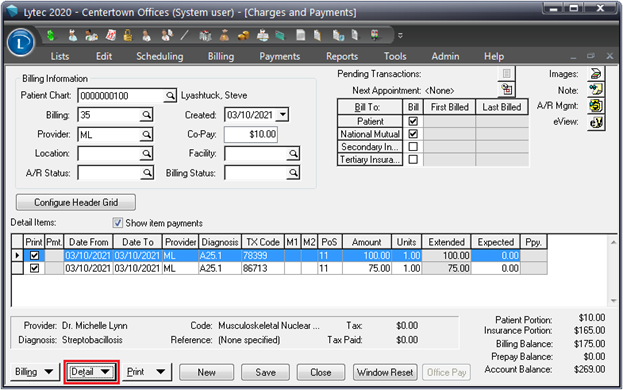The width and height of the screenshot is (623, 390).
Task: Click the documents with globe toolbar icon
Action: click(x=338, y=36)
